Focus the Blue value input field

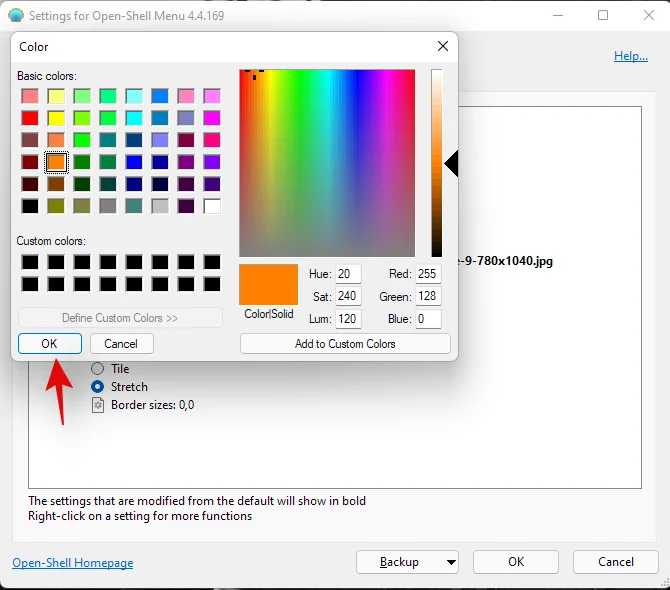pyautogui.click(x=428, y=319)
